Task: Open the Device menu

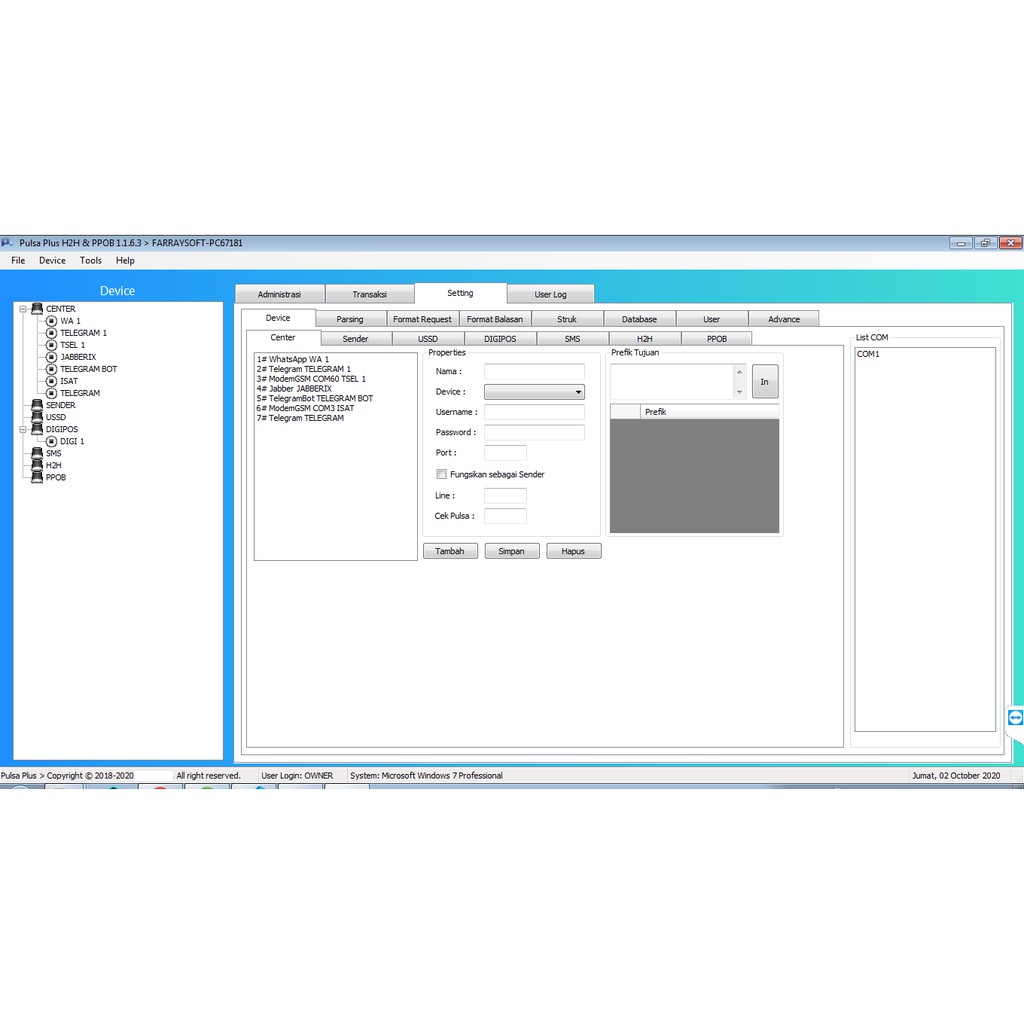Action: pos(52,260)
